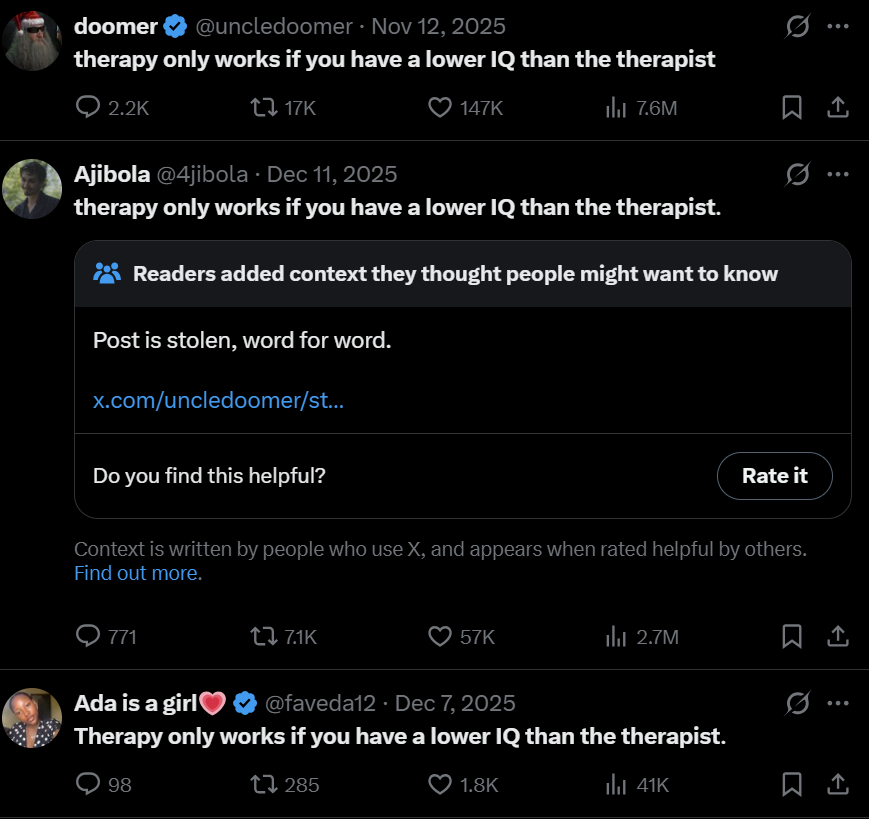Click the Find out more link
Screen dimensions: 869x819
tap(137, 574)
